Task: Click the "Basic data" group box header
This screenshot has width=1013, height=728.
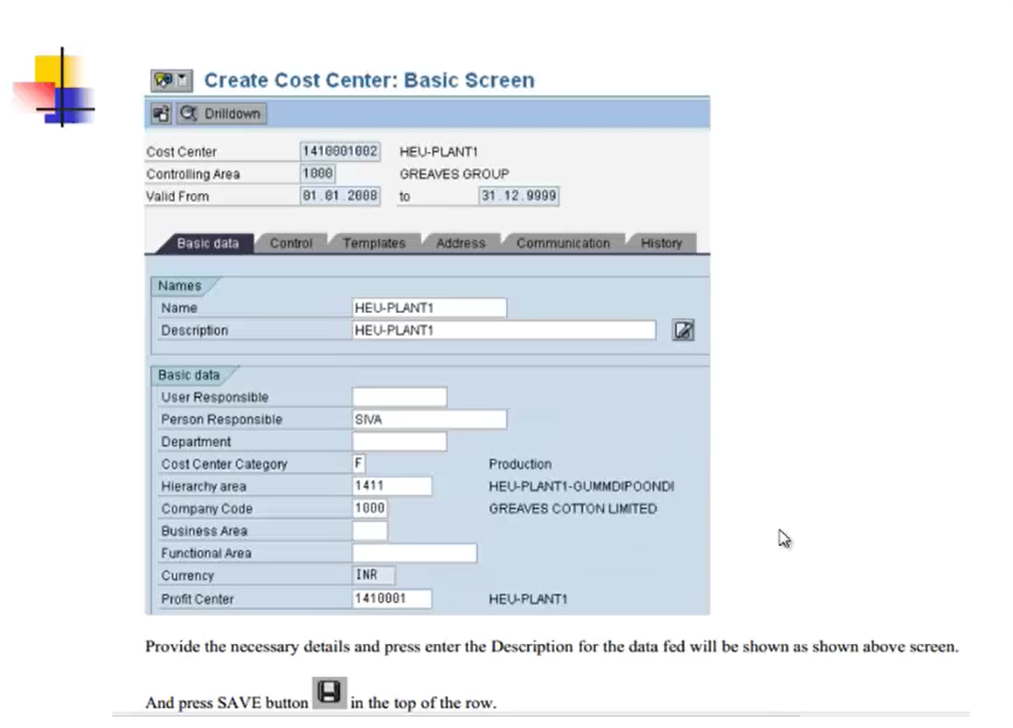Action: click(189, 375)
